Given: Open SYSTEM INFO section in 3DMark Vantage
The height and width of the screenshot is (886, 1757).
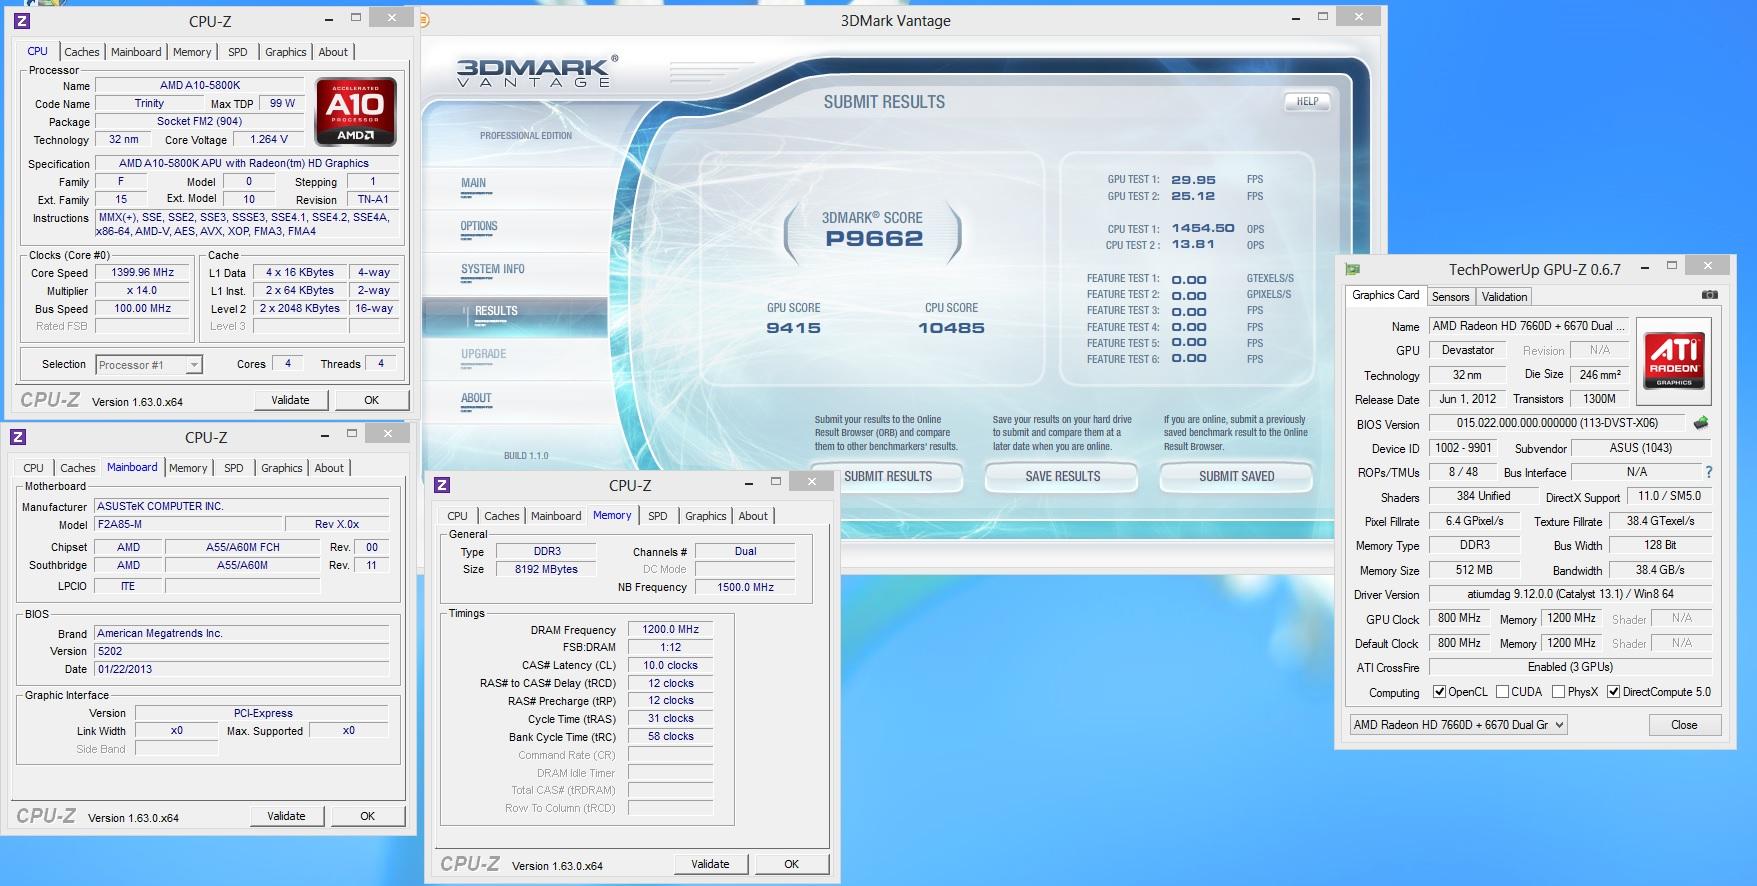Looking at the screenshot, I should (492, 269).
